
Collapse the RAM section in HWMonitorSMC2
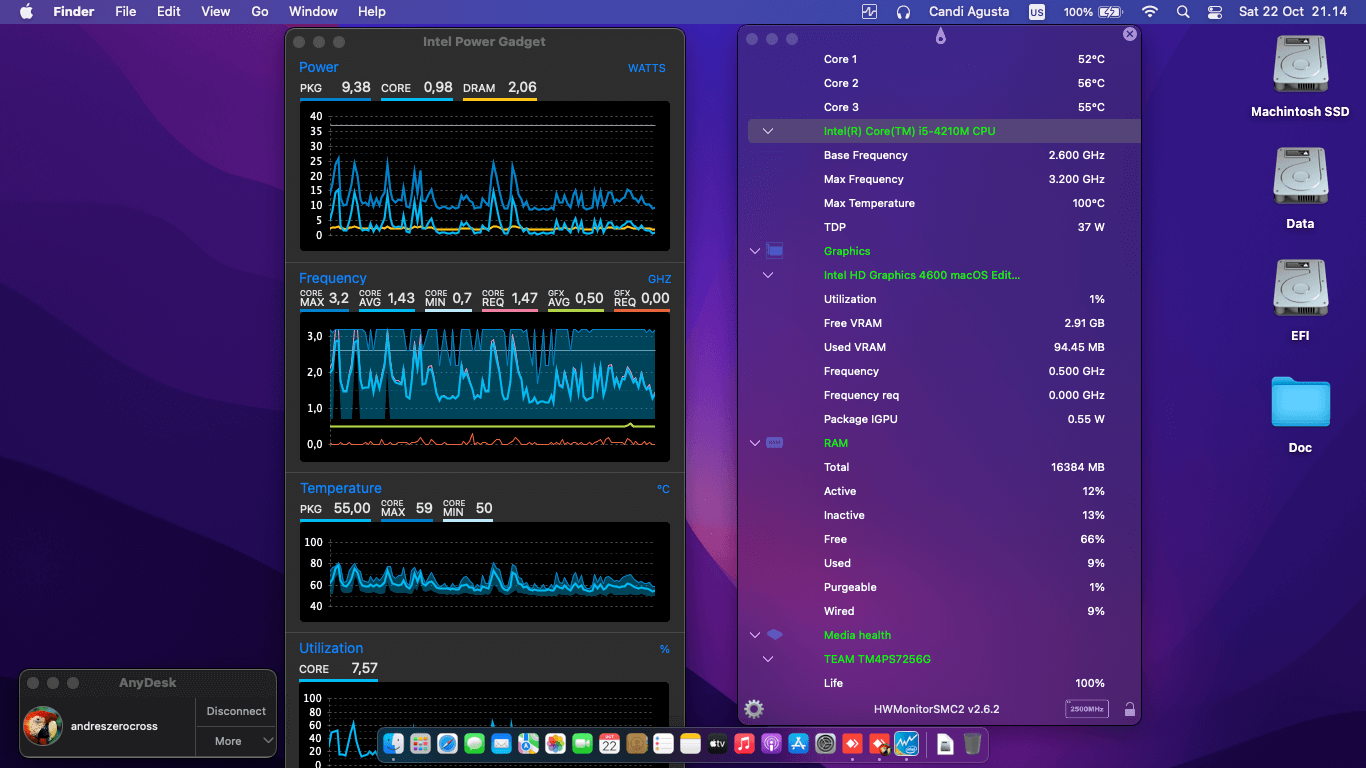pyautogui.click(x=756, y=443)
